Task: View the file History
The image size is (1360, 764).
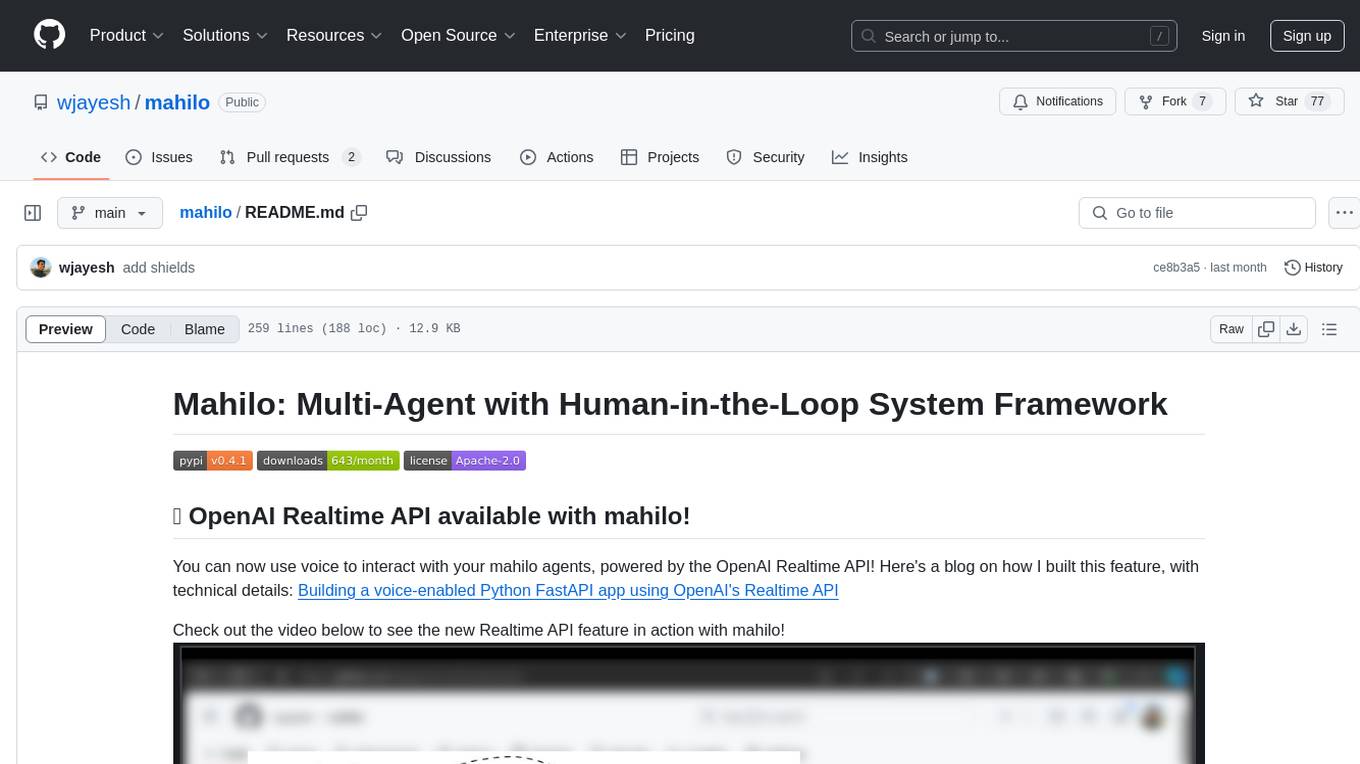Action: tap(1313, 268)
